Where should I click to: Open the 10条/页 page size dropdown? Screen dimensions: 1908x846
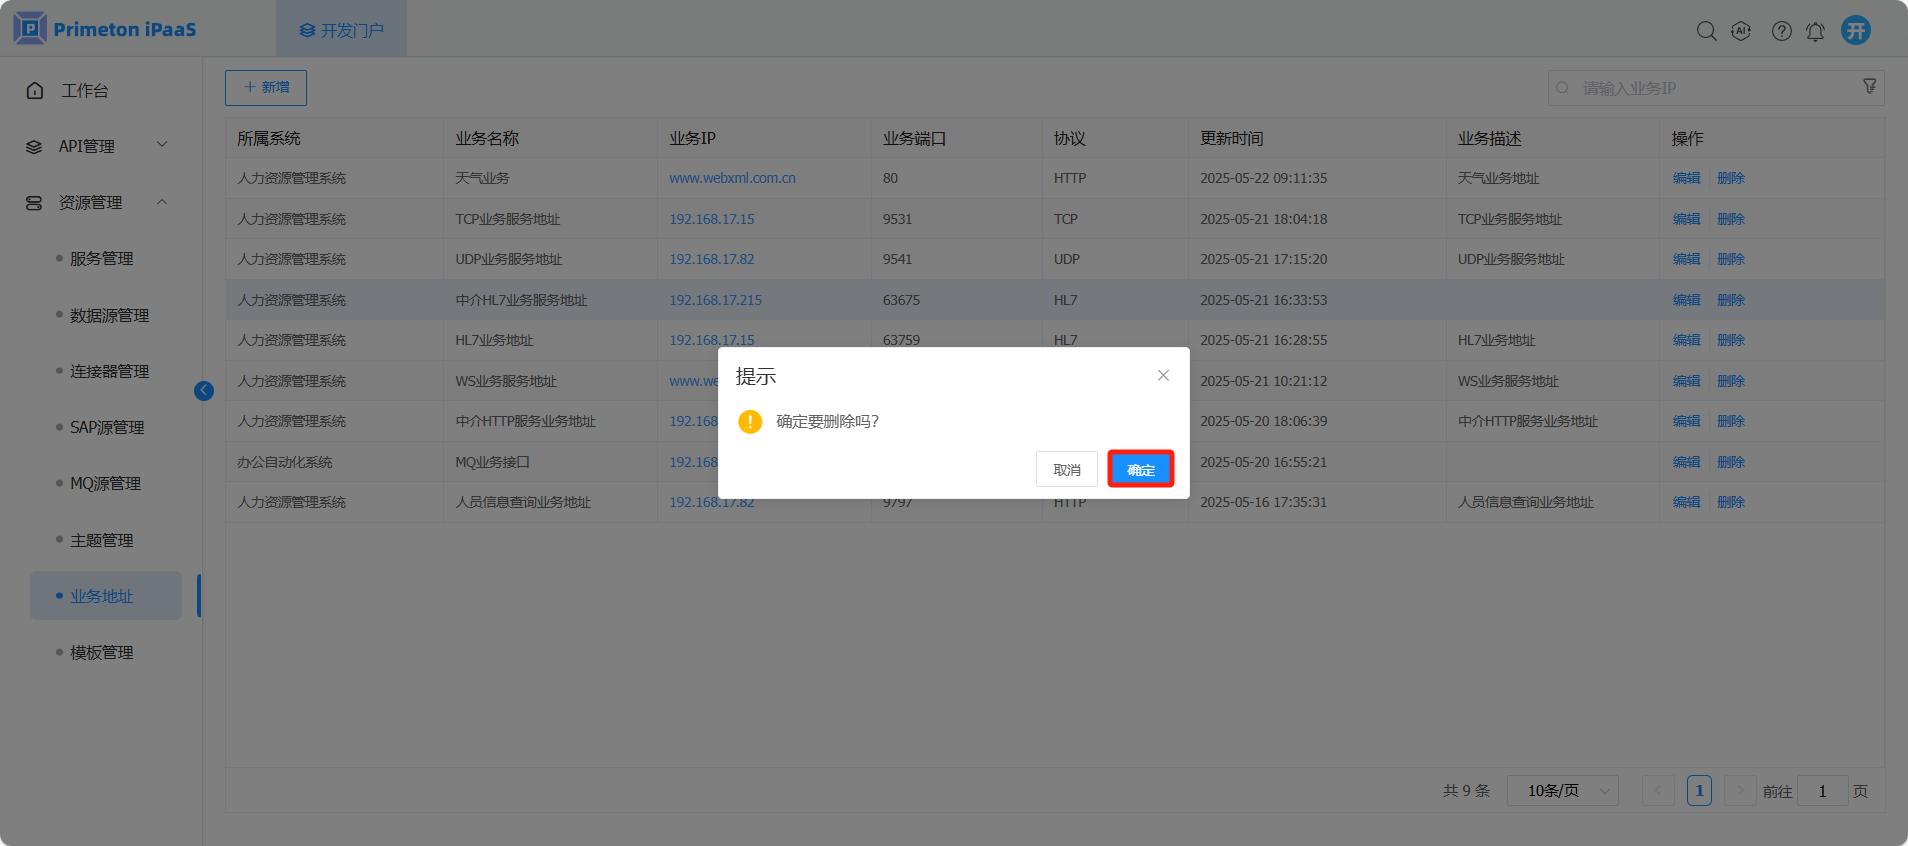1562,791
